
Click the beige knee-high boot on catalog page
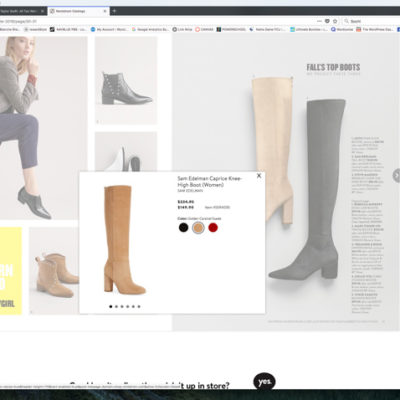(x=273, y=150)
